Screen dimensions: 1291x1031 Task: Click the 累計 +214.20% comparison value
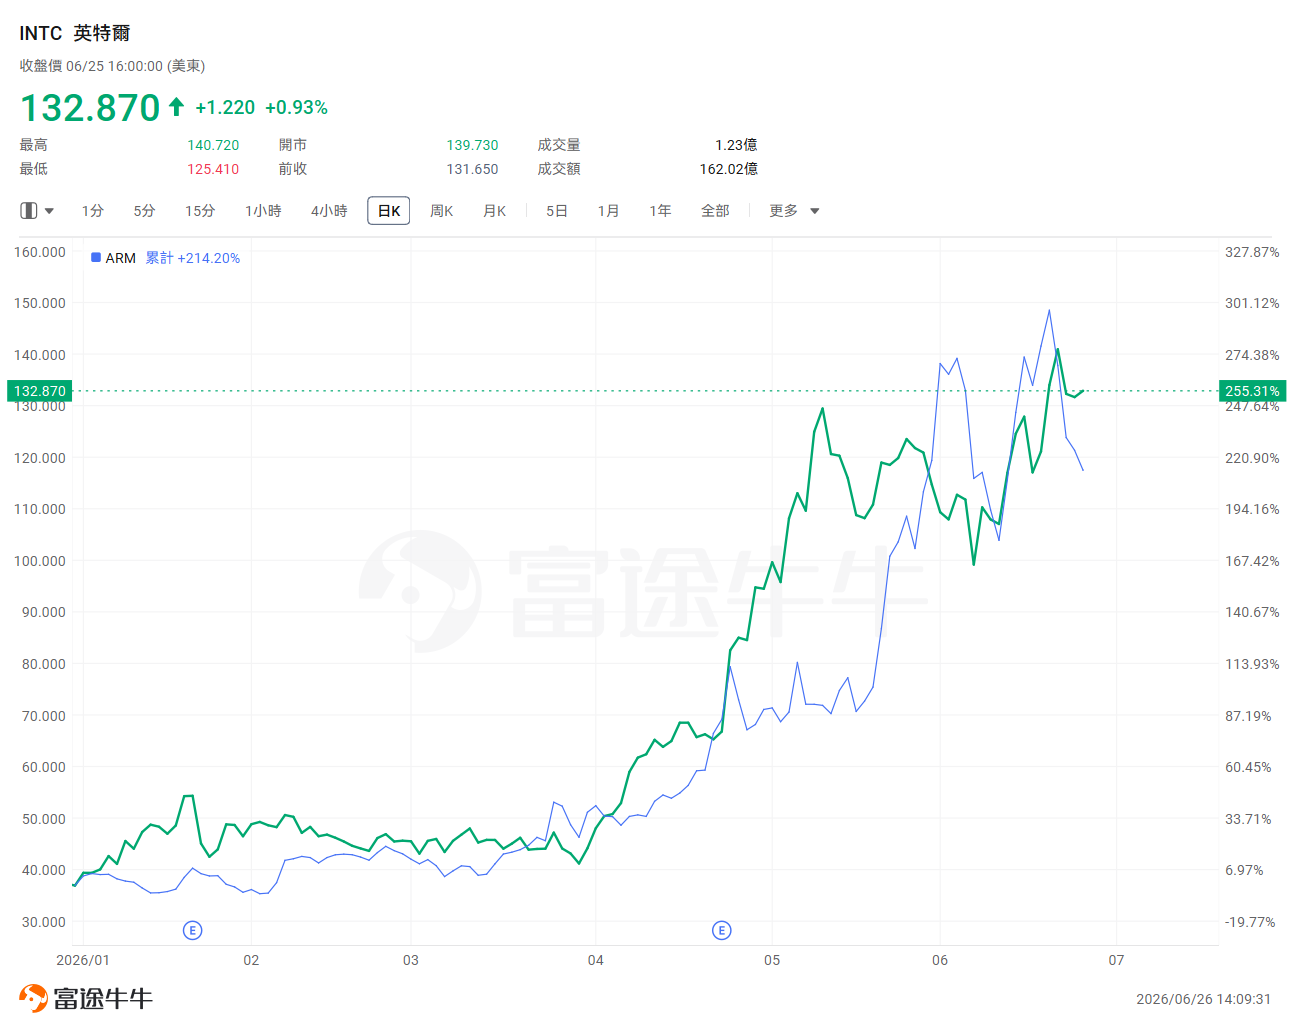pyautogui.click(x=193, y=258)
